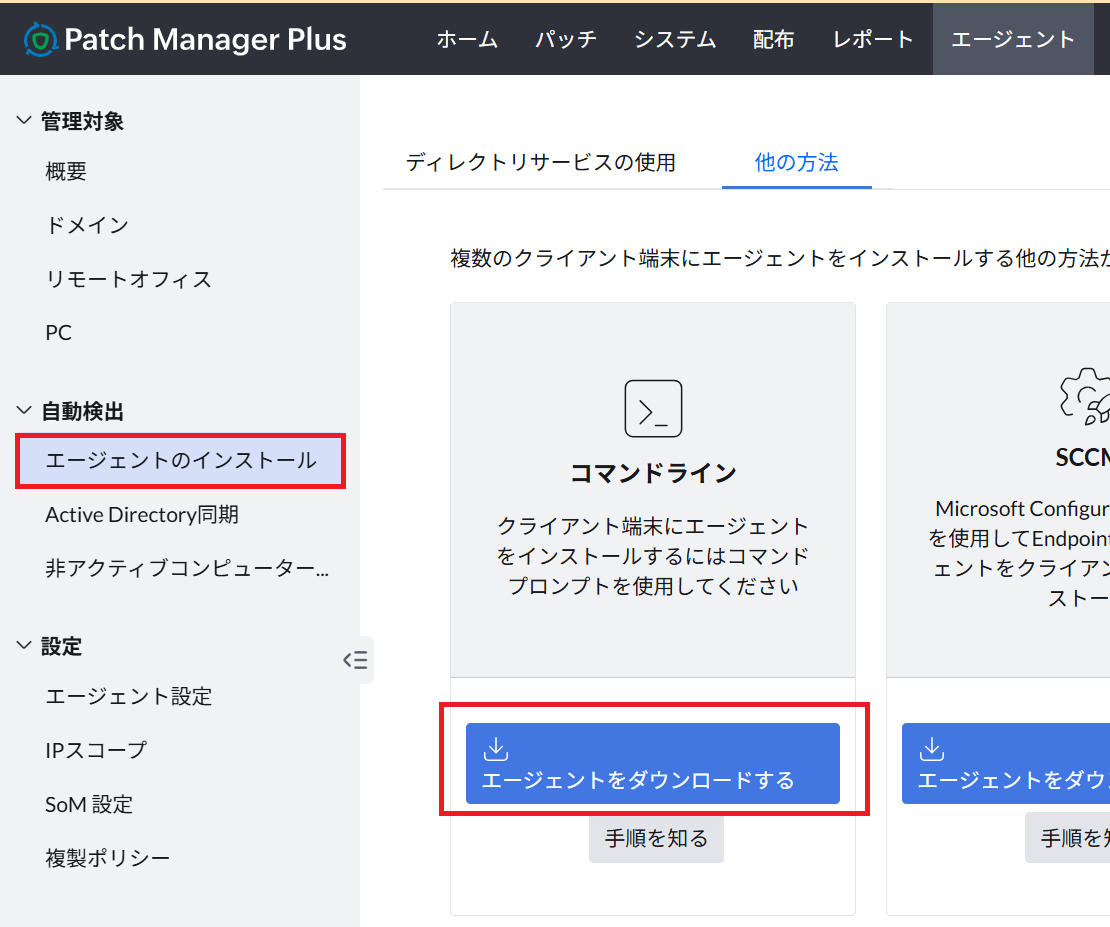Select PC in the sidebar
The height and width of the screenshot is (927, 1110).
point(59,333)
